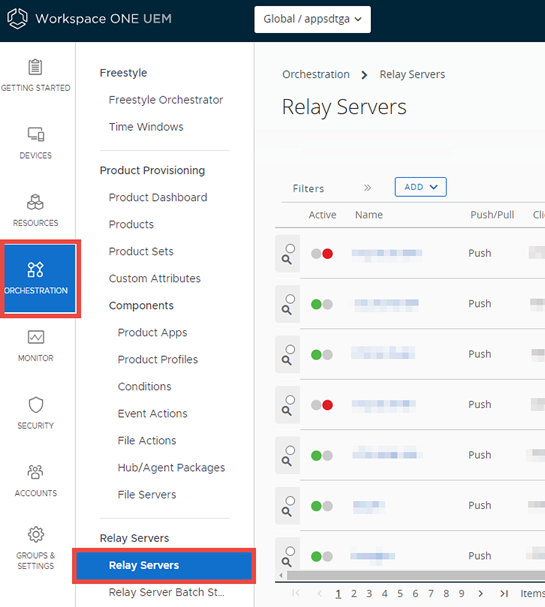
Task: Click Orchestration breadcrumb link
Action: 316,74
